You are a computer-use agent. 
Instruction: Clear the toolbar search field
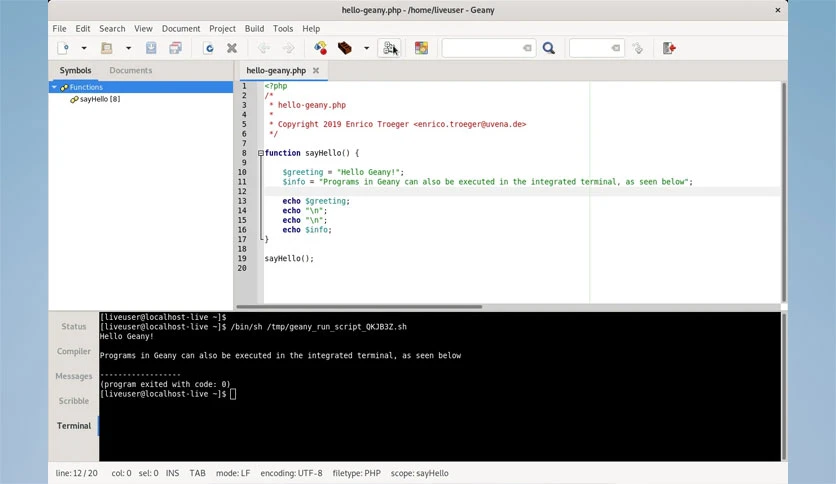(527, 49)
